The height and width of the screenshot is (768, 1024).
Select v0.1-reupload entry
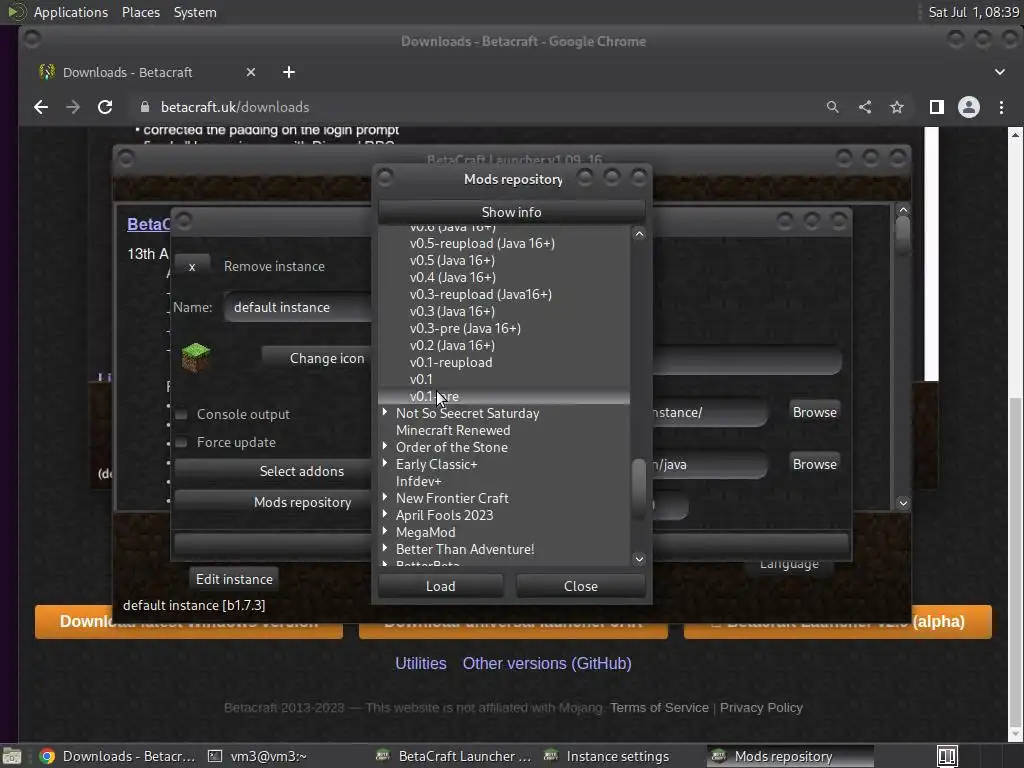pos(451,362)
